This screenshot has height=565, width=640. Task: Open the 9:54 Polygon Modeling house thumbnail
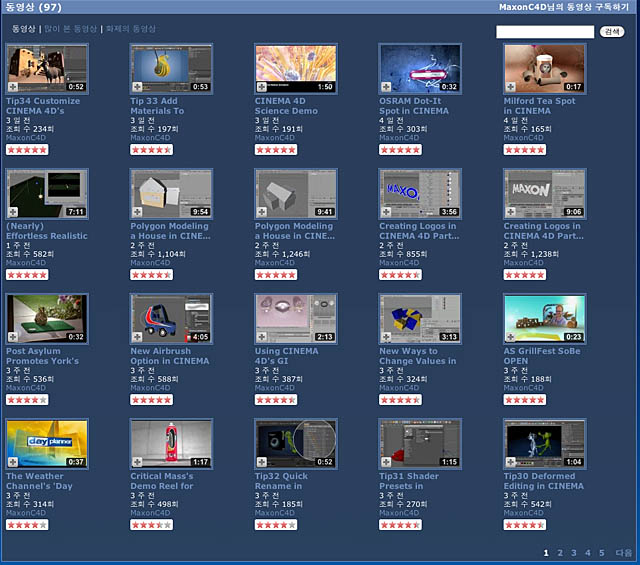pyautogui.click(x=171, y=194)
